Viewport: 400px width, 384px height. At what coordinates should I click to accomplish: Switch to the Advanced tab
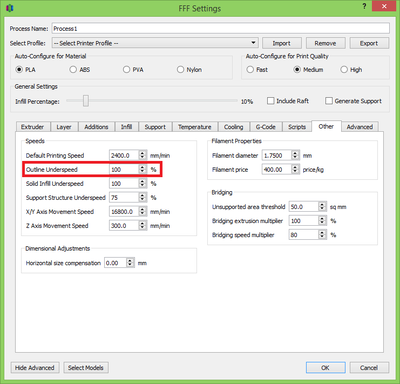[360, 127]
